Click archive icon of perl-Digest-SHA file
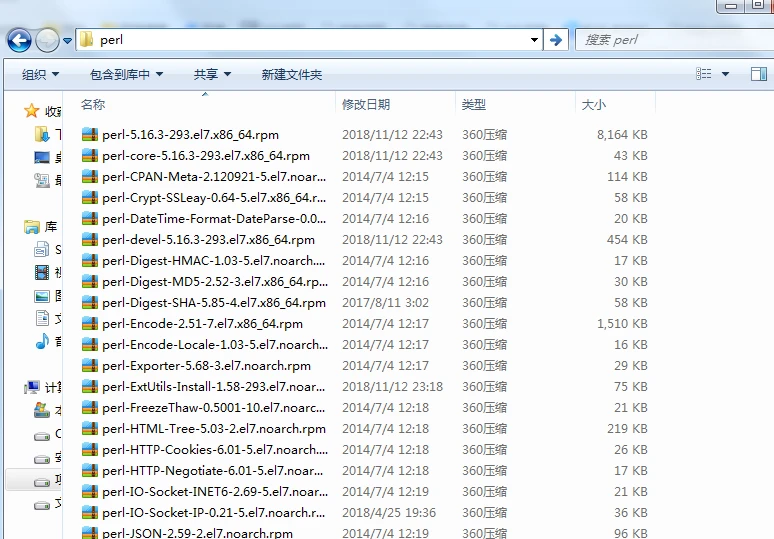This screenshot has height=539, width=774. point(90,302)
